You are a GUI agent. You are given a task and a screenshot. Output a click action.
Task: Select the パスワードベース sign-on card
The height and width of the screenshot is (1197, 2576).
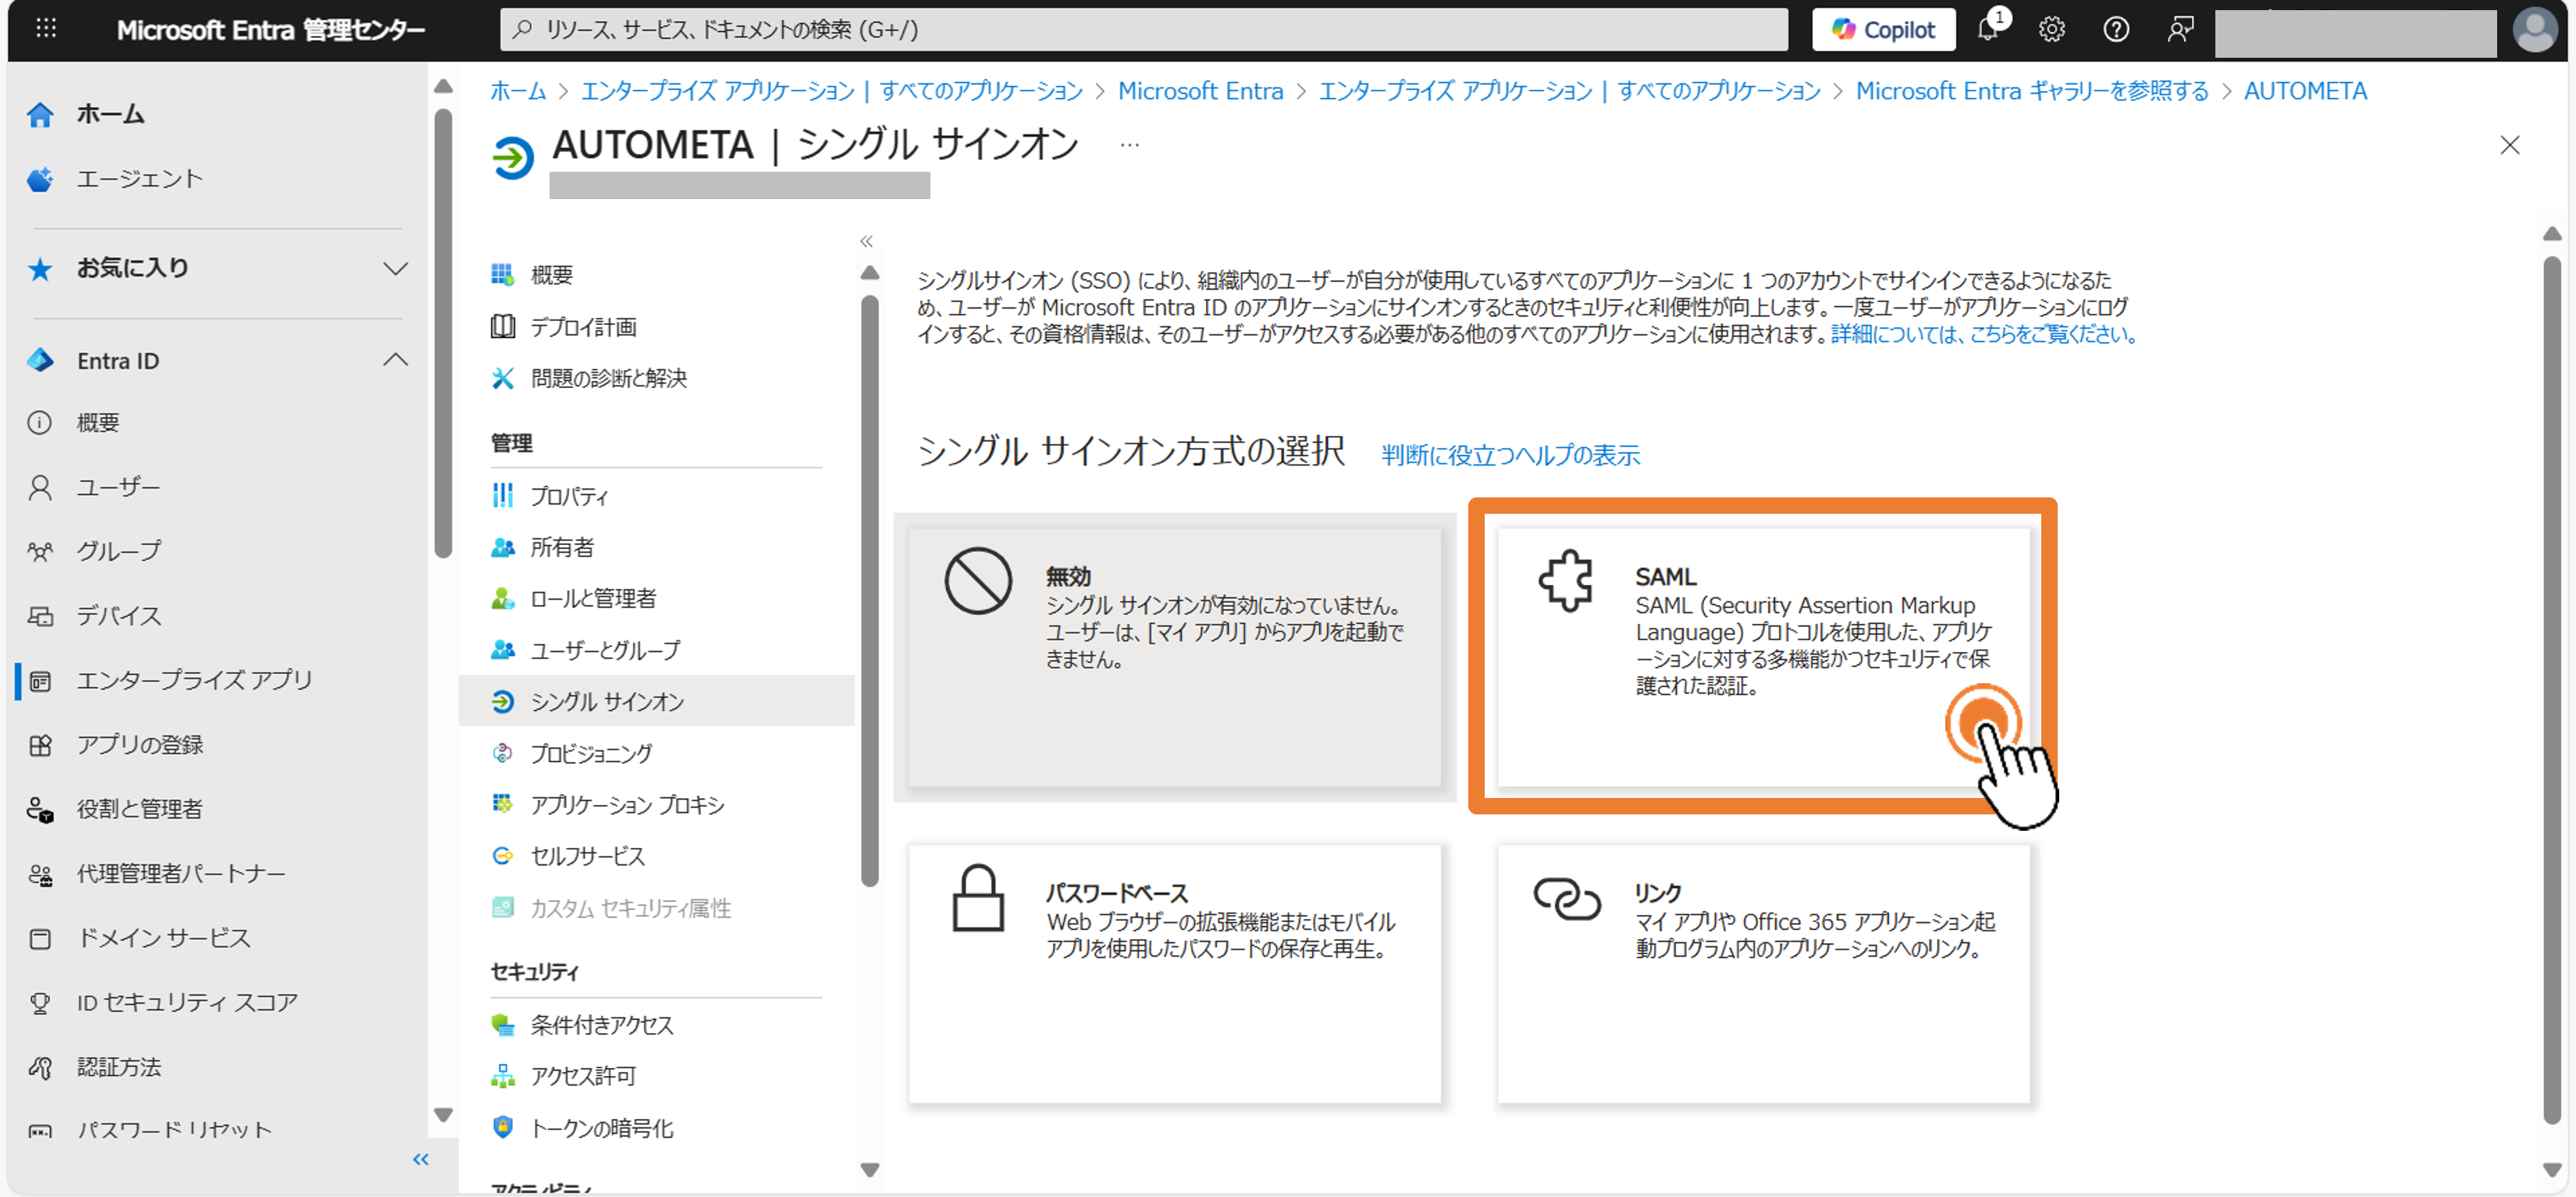pos(1174,974)
